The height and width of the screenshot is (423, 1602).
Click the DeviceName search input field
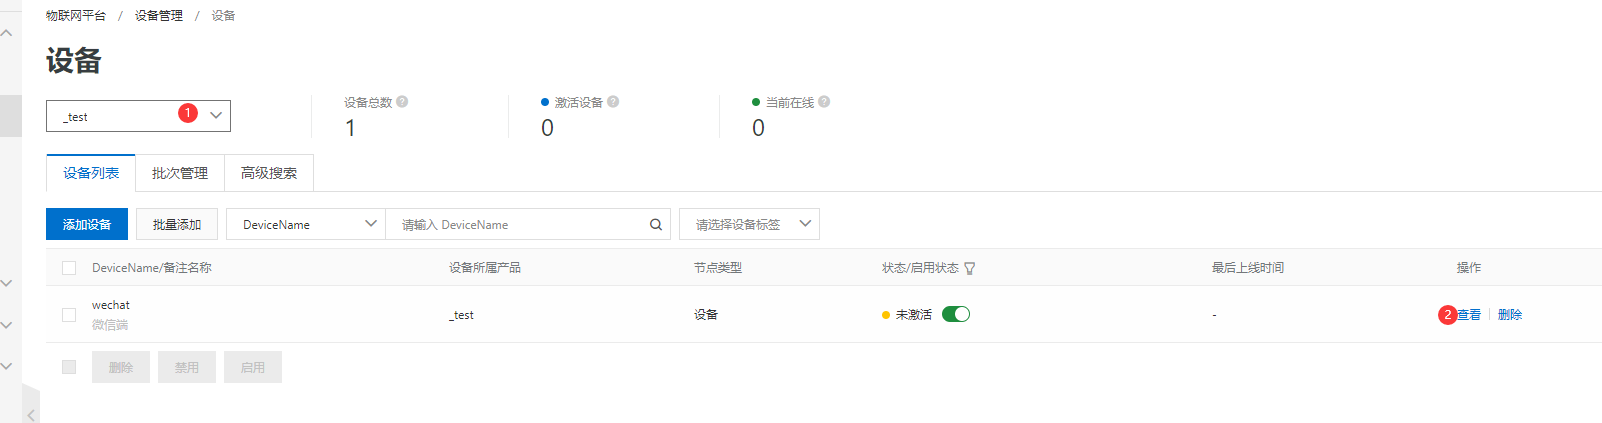(520, 225)
